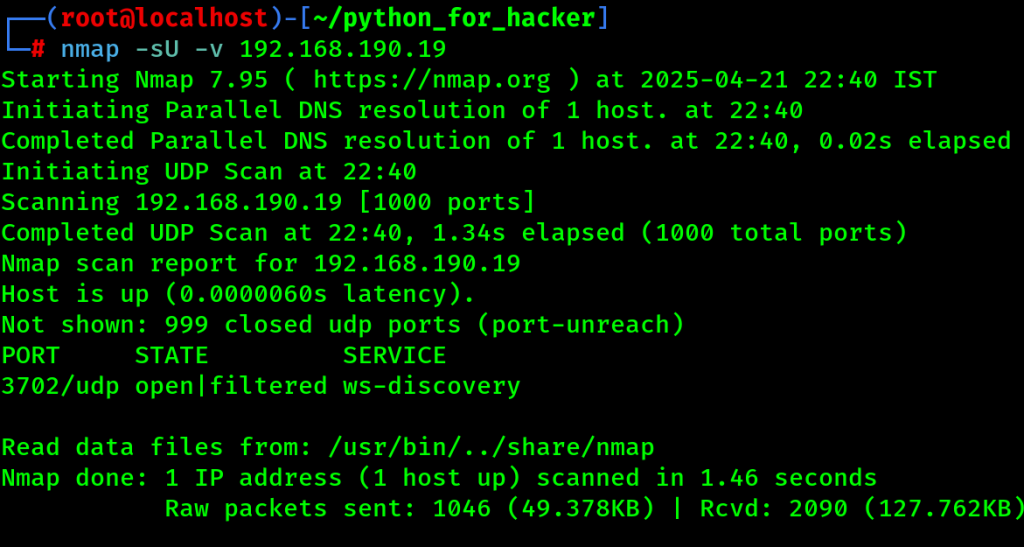The image size is (1024, 547).
Task: Click the root@localhost prompt text
Action: coord(164,18)
